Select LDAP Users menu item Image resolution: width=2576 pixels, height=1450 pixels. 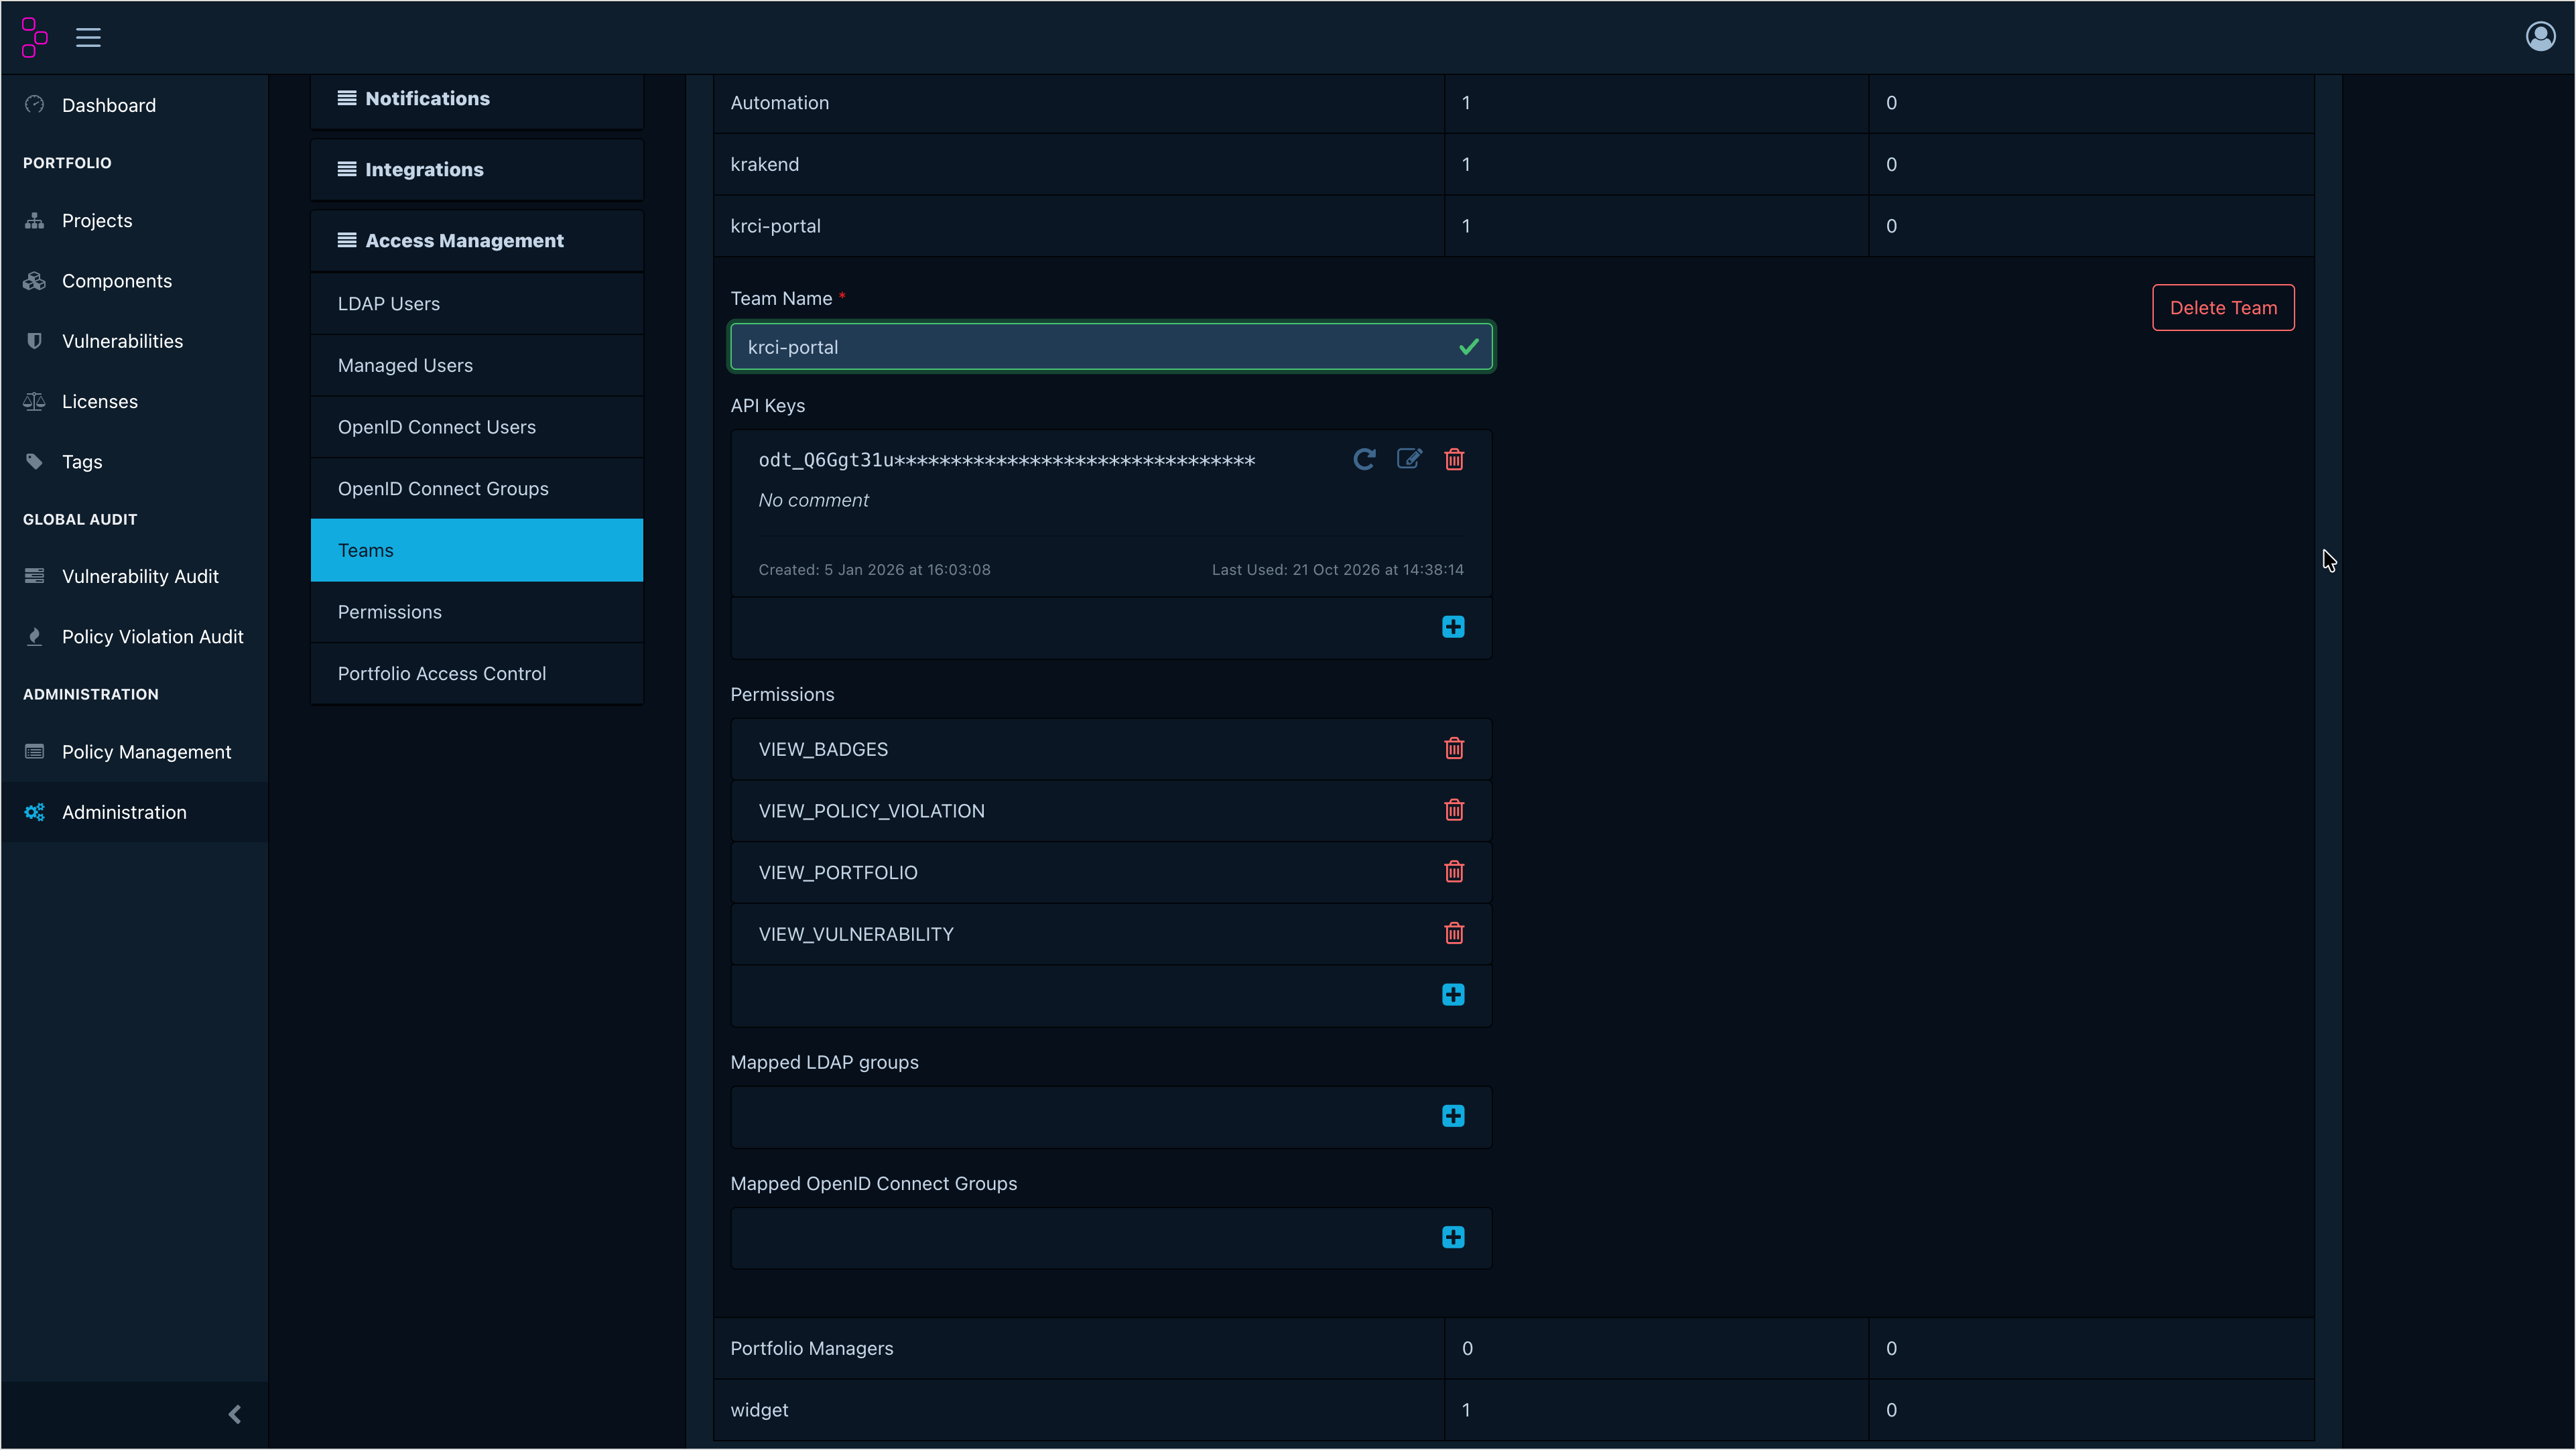(x=477, y=304)
